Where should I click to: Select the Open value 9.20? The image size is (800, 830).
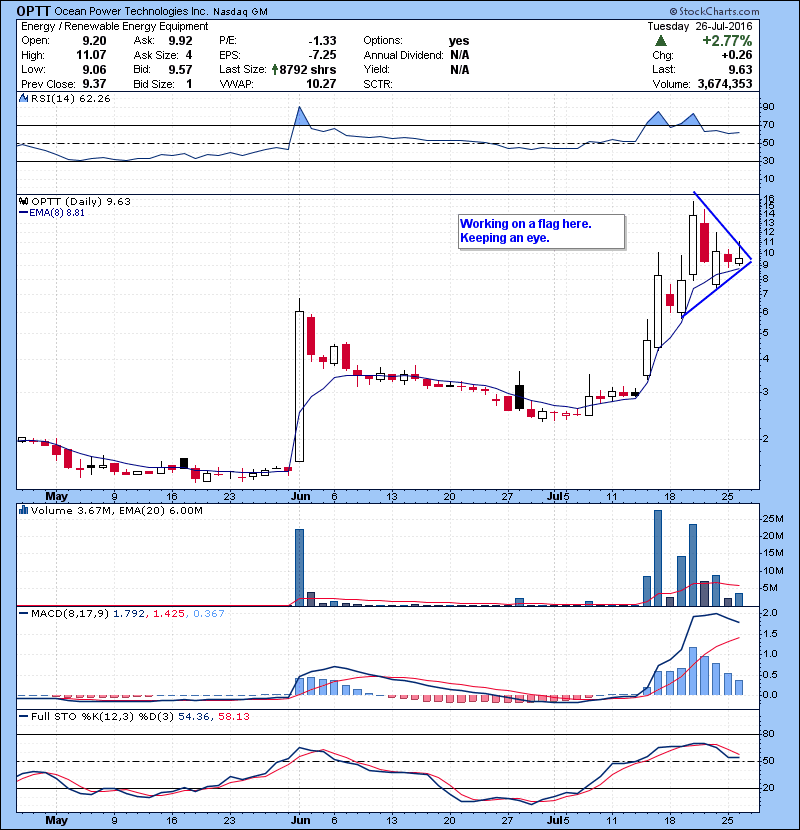[x=94, y=41]
